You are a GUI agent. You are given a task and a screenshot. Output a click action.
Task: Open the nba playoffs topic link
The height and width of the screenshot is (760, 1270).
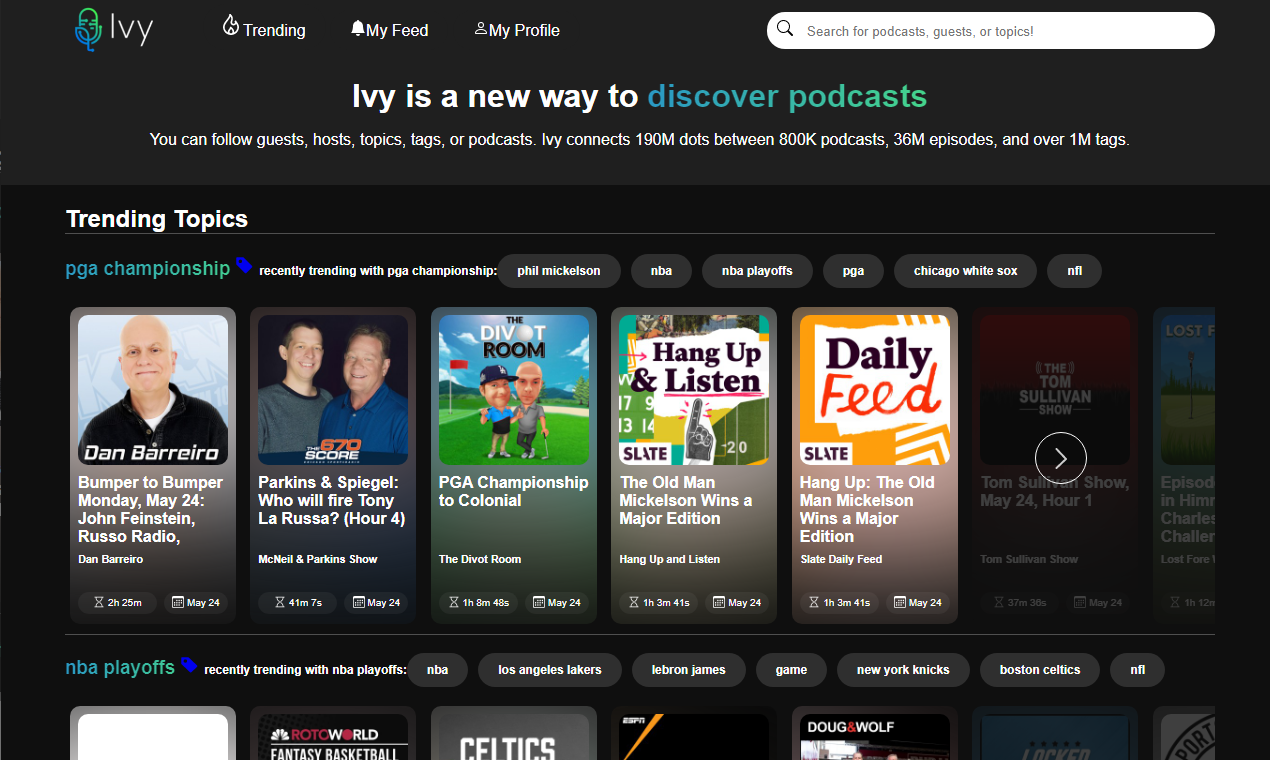coord(119,666)
